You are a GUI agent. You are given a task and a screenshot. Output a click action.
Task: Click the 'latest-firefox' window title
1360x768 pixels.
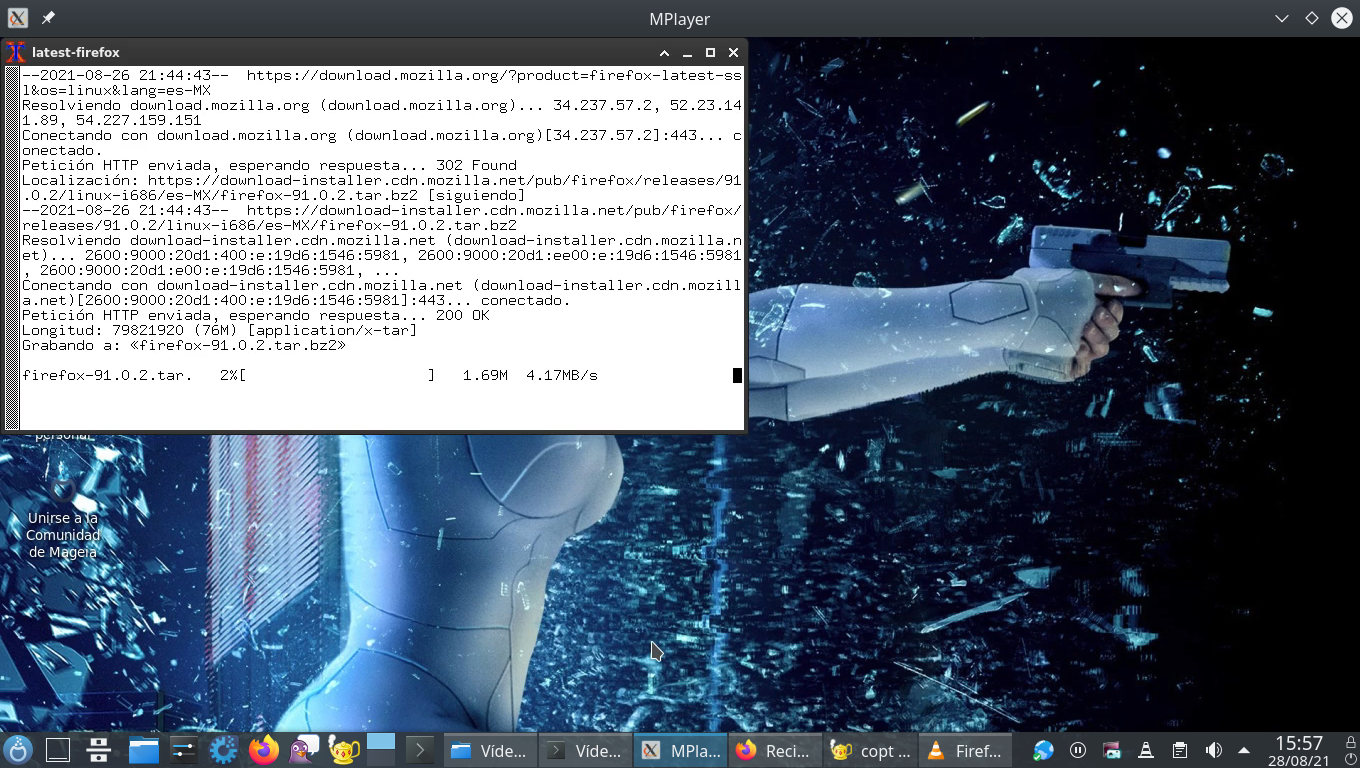click(76, 52)
